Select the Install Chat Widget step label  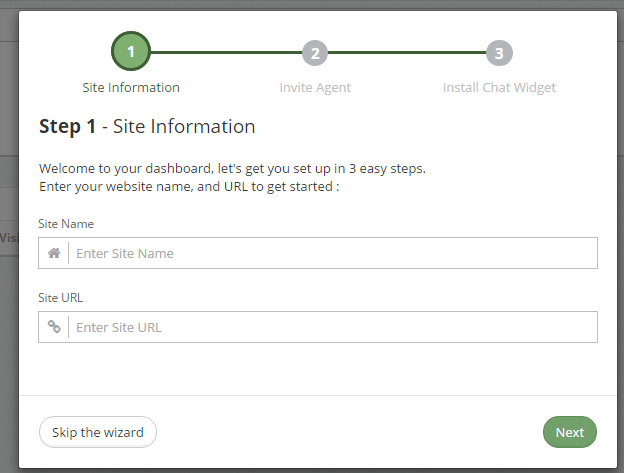click(499, 87)
